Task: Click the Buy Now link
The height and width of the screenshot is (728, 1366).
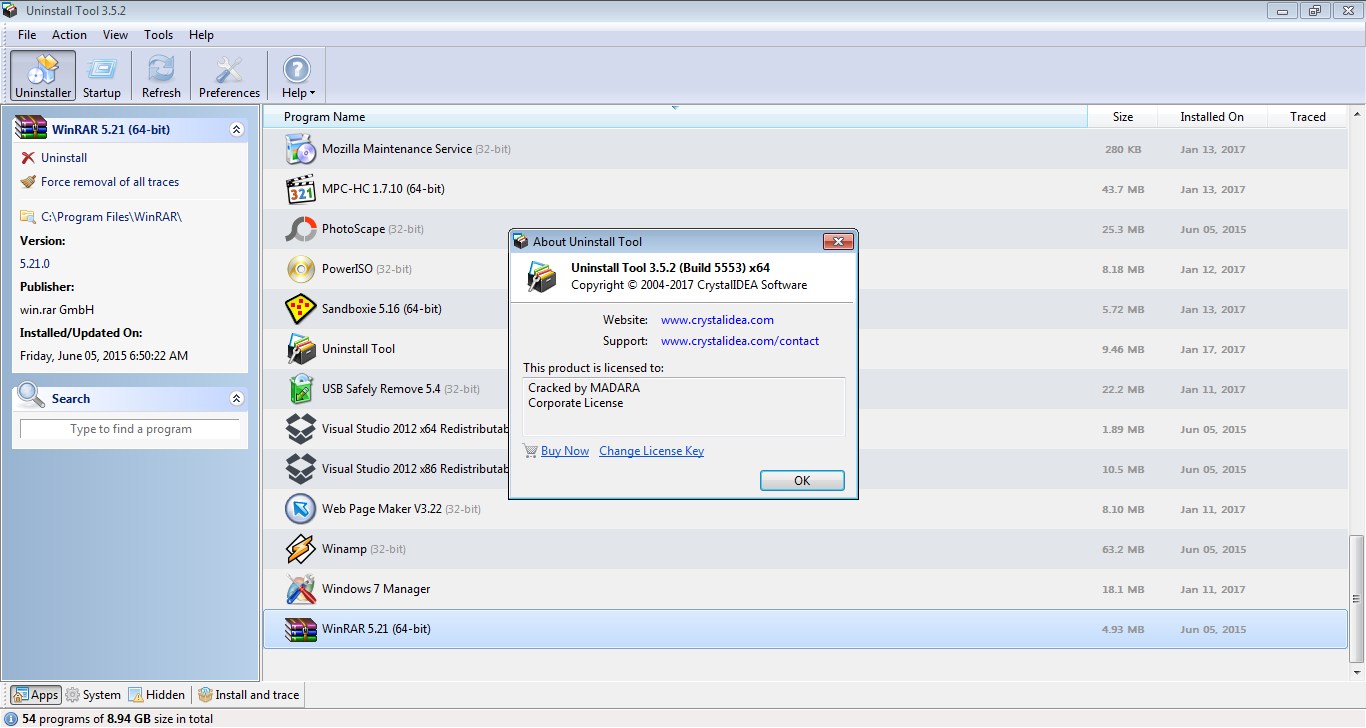Action: pos(565,451)
